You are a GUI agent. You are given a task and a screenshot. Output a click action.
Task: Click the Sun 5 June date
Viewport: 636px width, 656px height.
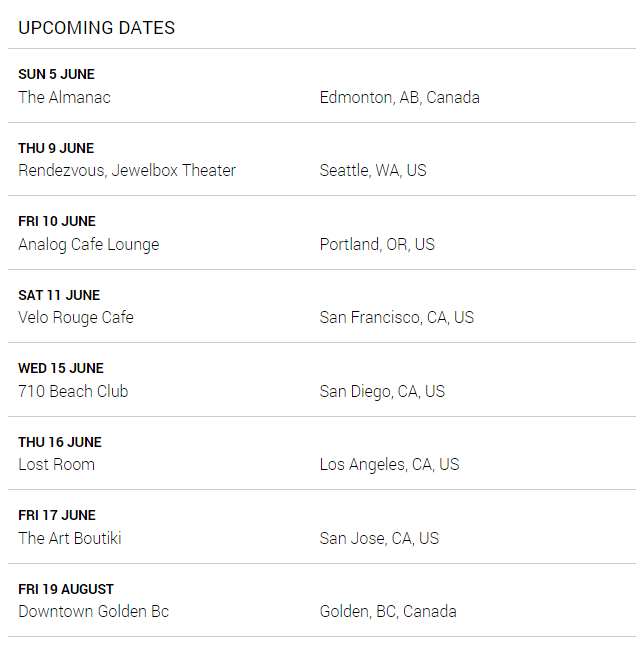(x=56, y=74)
